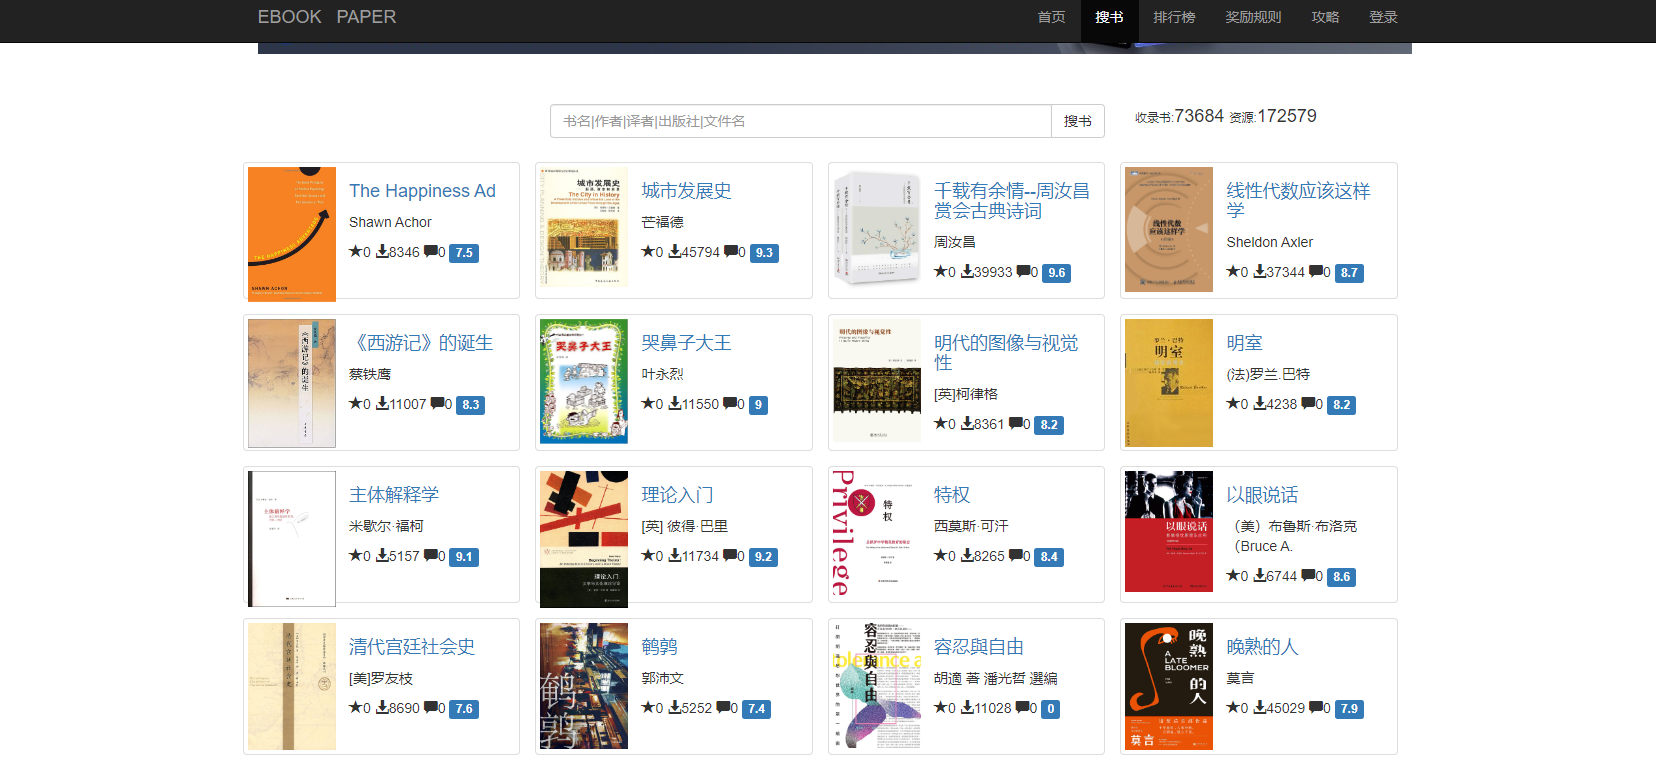The image size is (1656, 760).
Task: Click the 哭鼻子大王 cover thumbnail
Action: [584, 381]
